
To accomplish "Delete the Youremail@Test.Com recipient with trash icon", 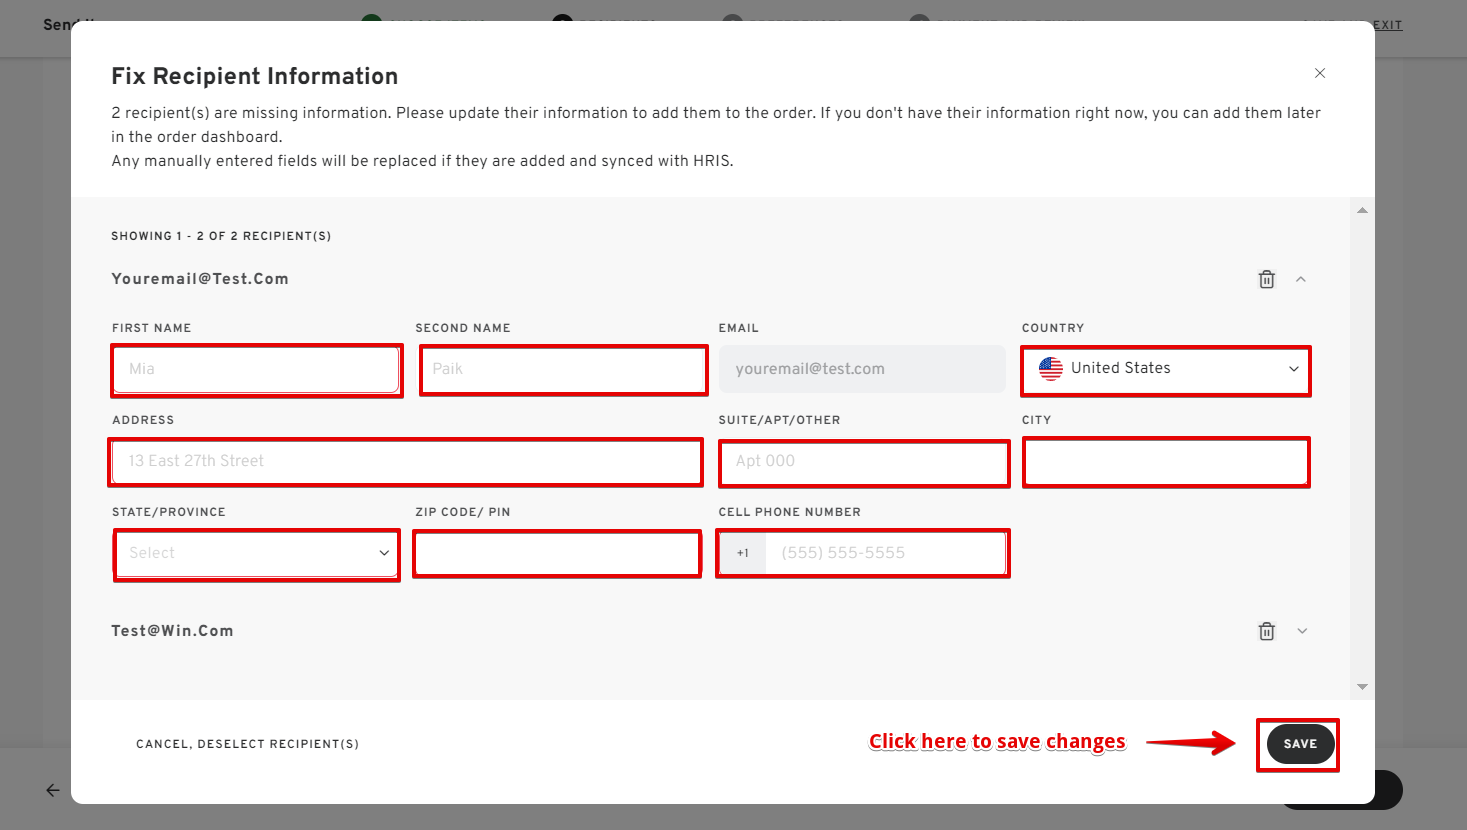I will click(1266, 280).
